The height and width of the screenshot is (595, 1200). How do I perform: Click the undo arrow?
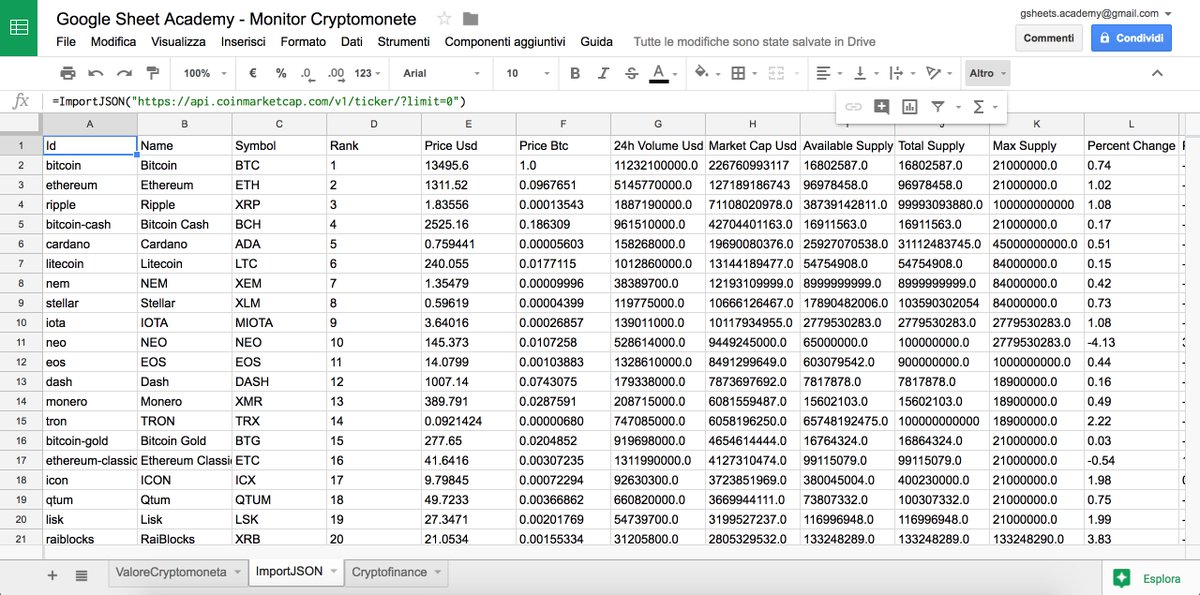[96, 73]
